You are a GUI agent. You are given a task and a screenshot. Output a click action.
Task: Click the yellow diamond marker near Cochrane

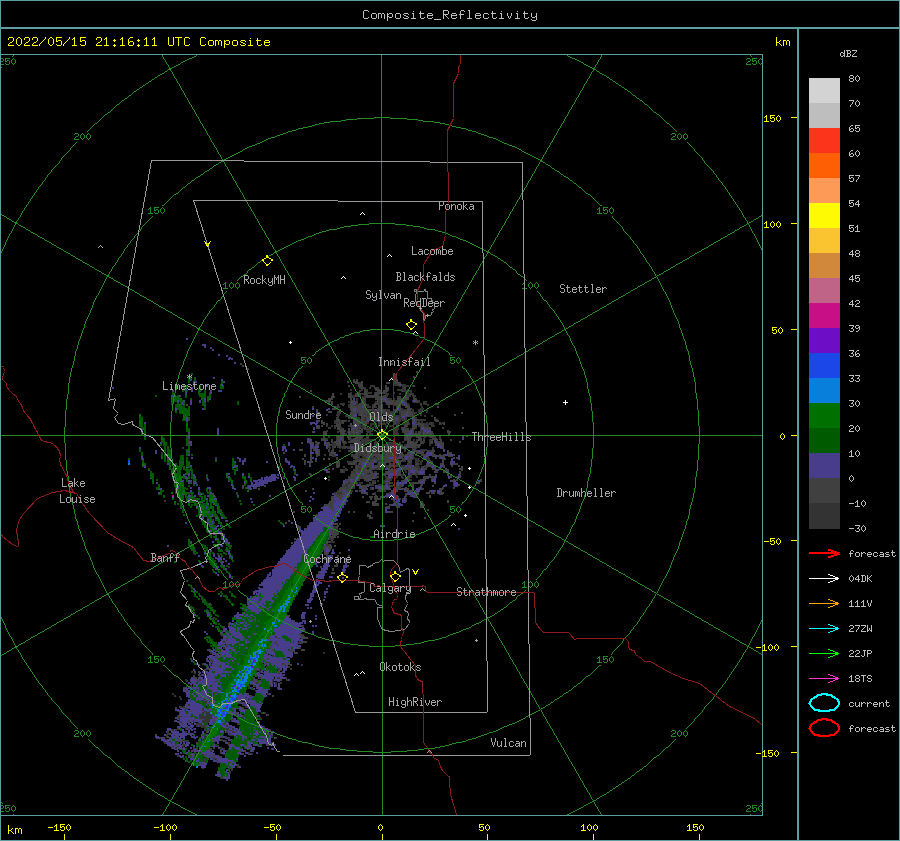342,577
